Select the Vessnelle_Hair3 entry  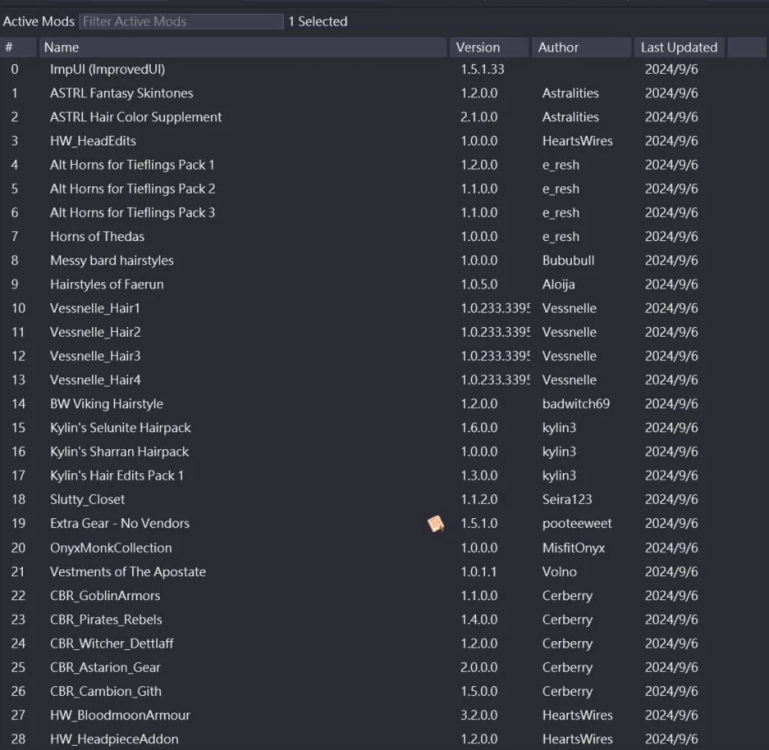(x=95, y=356)
